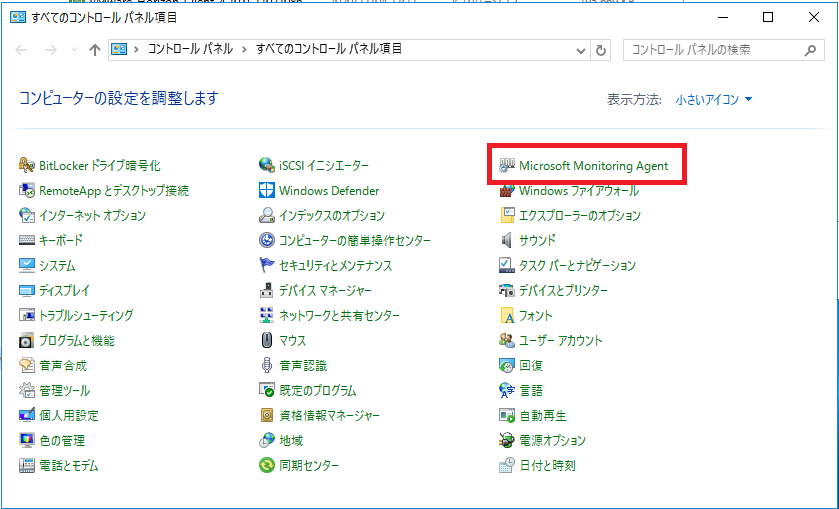
Task: Open the トラブルシューティング icon
Action: (26, 315)
